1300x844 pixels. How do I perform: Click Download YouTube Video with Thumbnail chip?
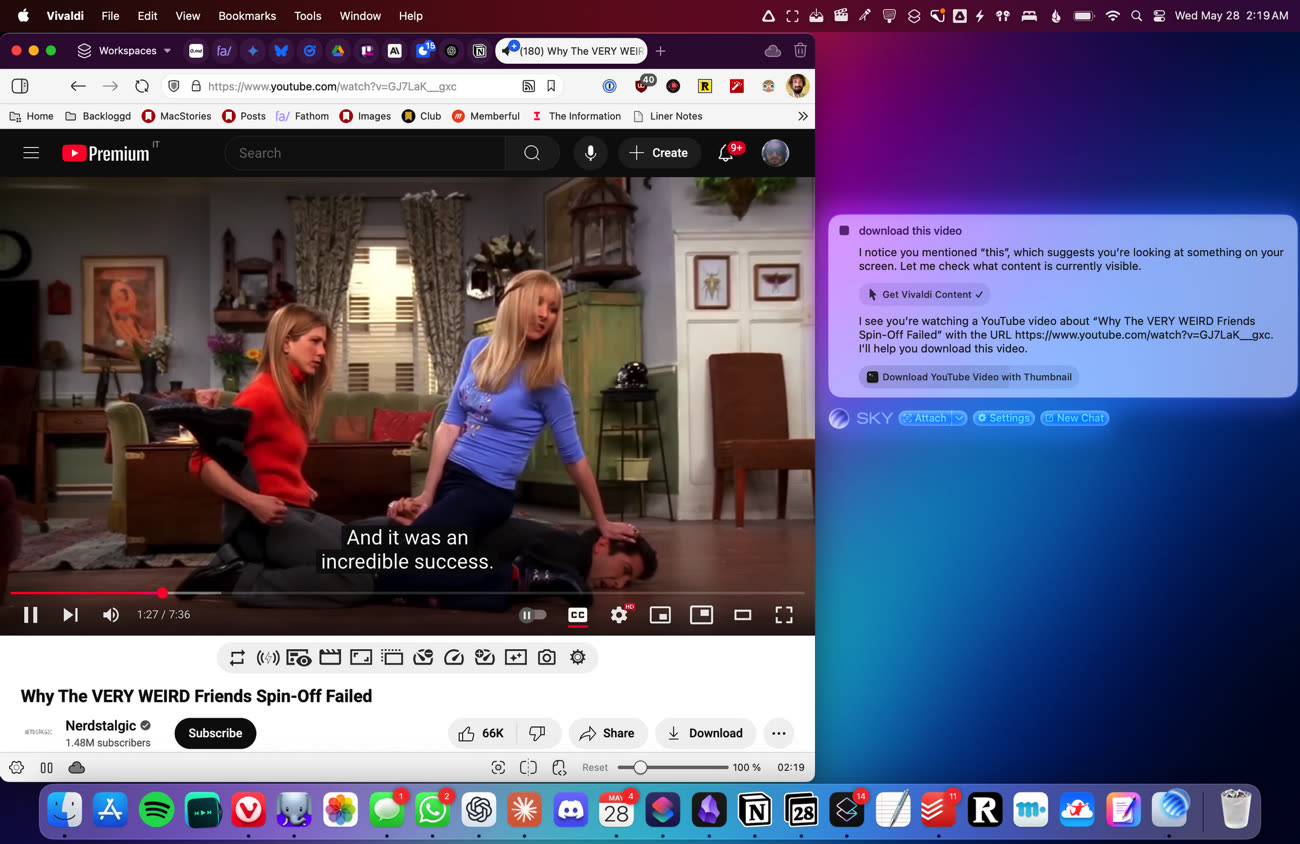click(969, 377)
